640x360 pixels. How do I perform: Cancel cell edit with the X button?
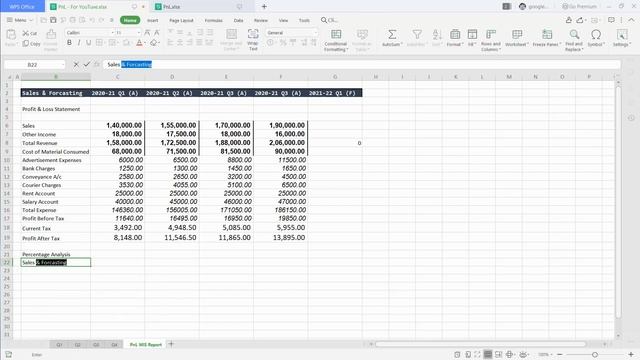pyautogui.click(x=76, y=64)
